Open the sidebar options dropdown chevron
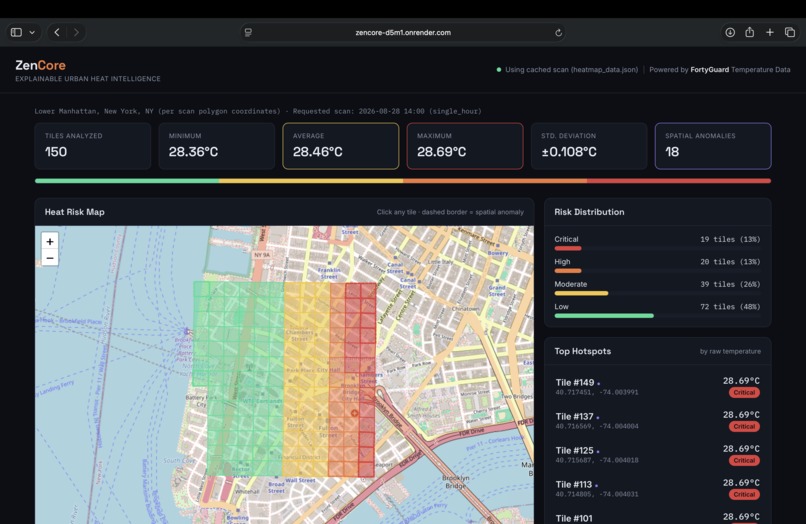 tap(32, 32)
